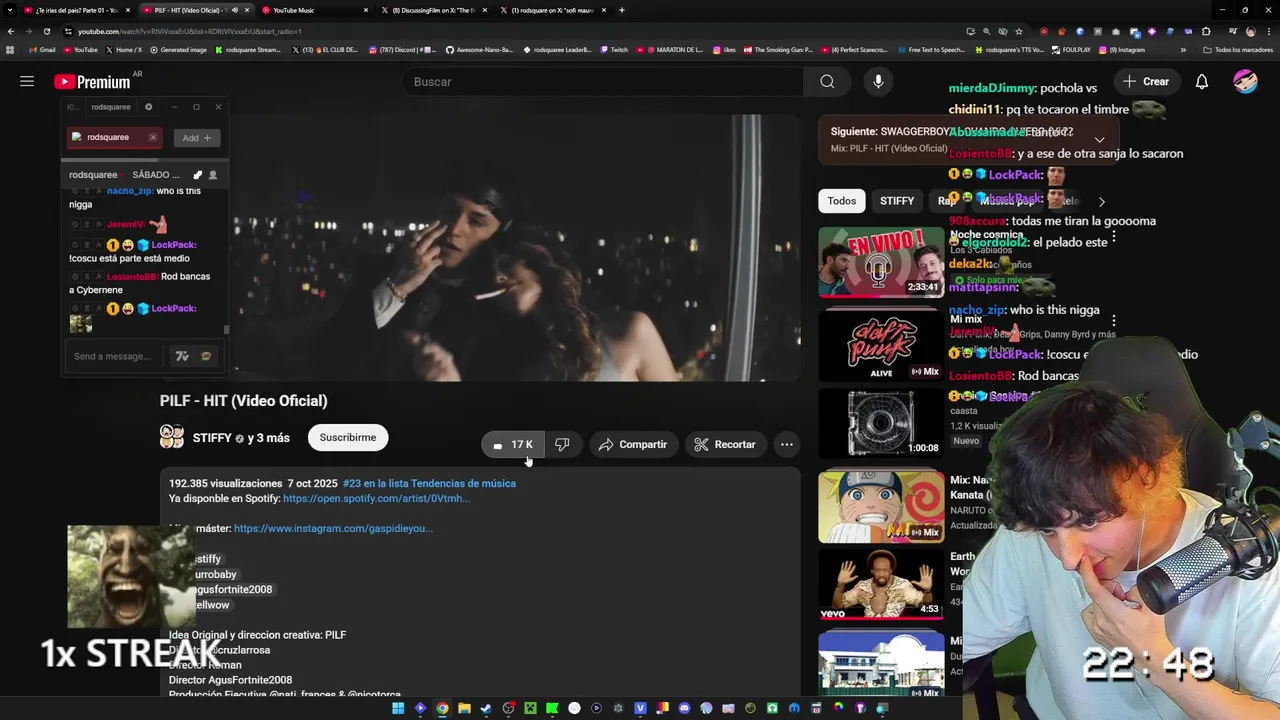The width and height of the screenshot is (1280, 720).
Task: Like the video with 17 K button
Action: [513, 444]
